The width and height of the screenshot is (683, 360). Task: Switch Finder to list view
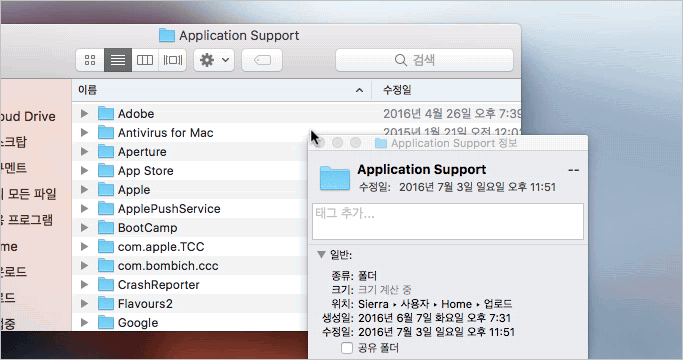(x=118, y=60)
